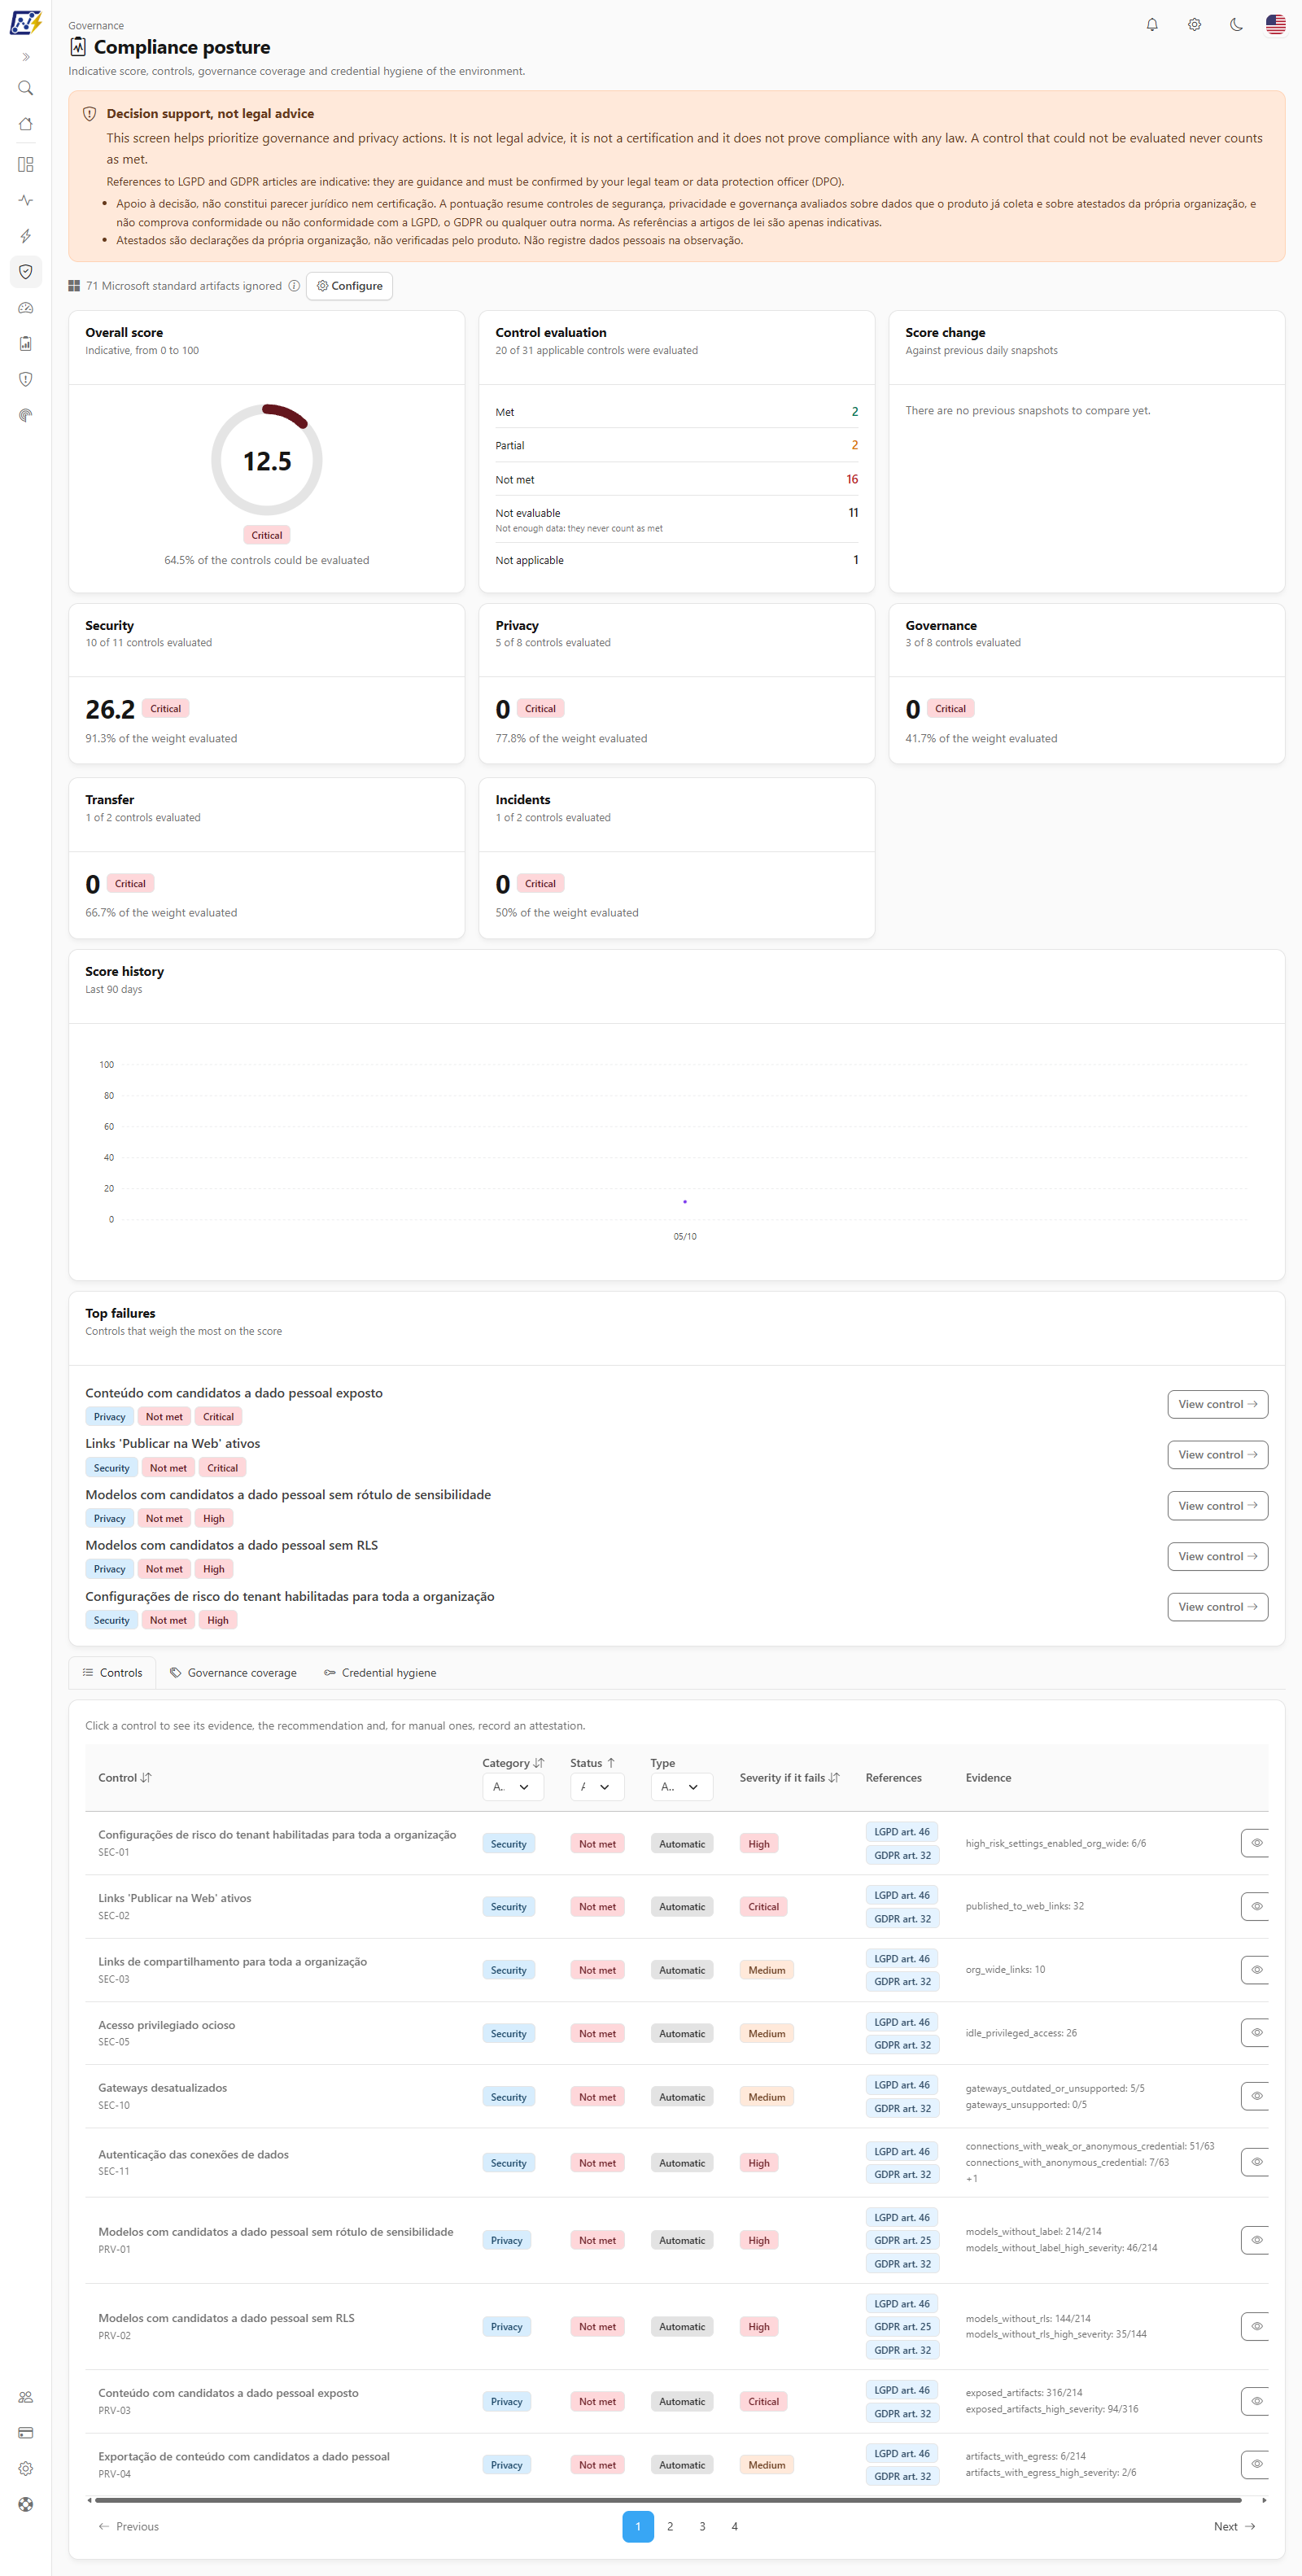1302x2576 pixels.
Task: Open the speedometer gauge icon in the sidebar
Action: pyautogui.click(x=26, y=308)
